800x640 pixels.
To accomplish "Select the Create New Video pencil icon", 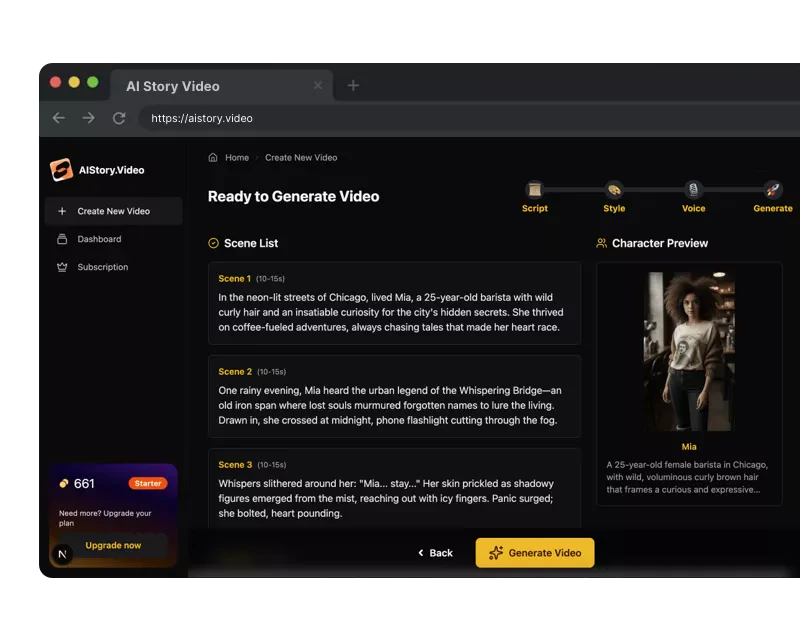I will (62, 211).
